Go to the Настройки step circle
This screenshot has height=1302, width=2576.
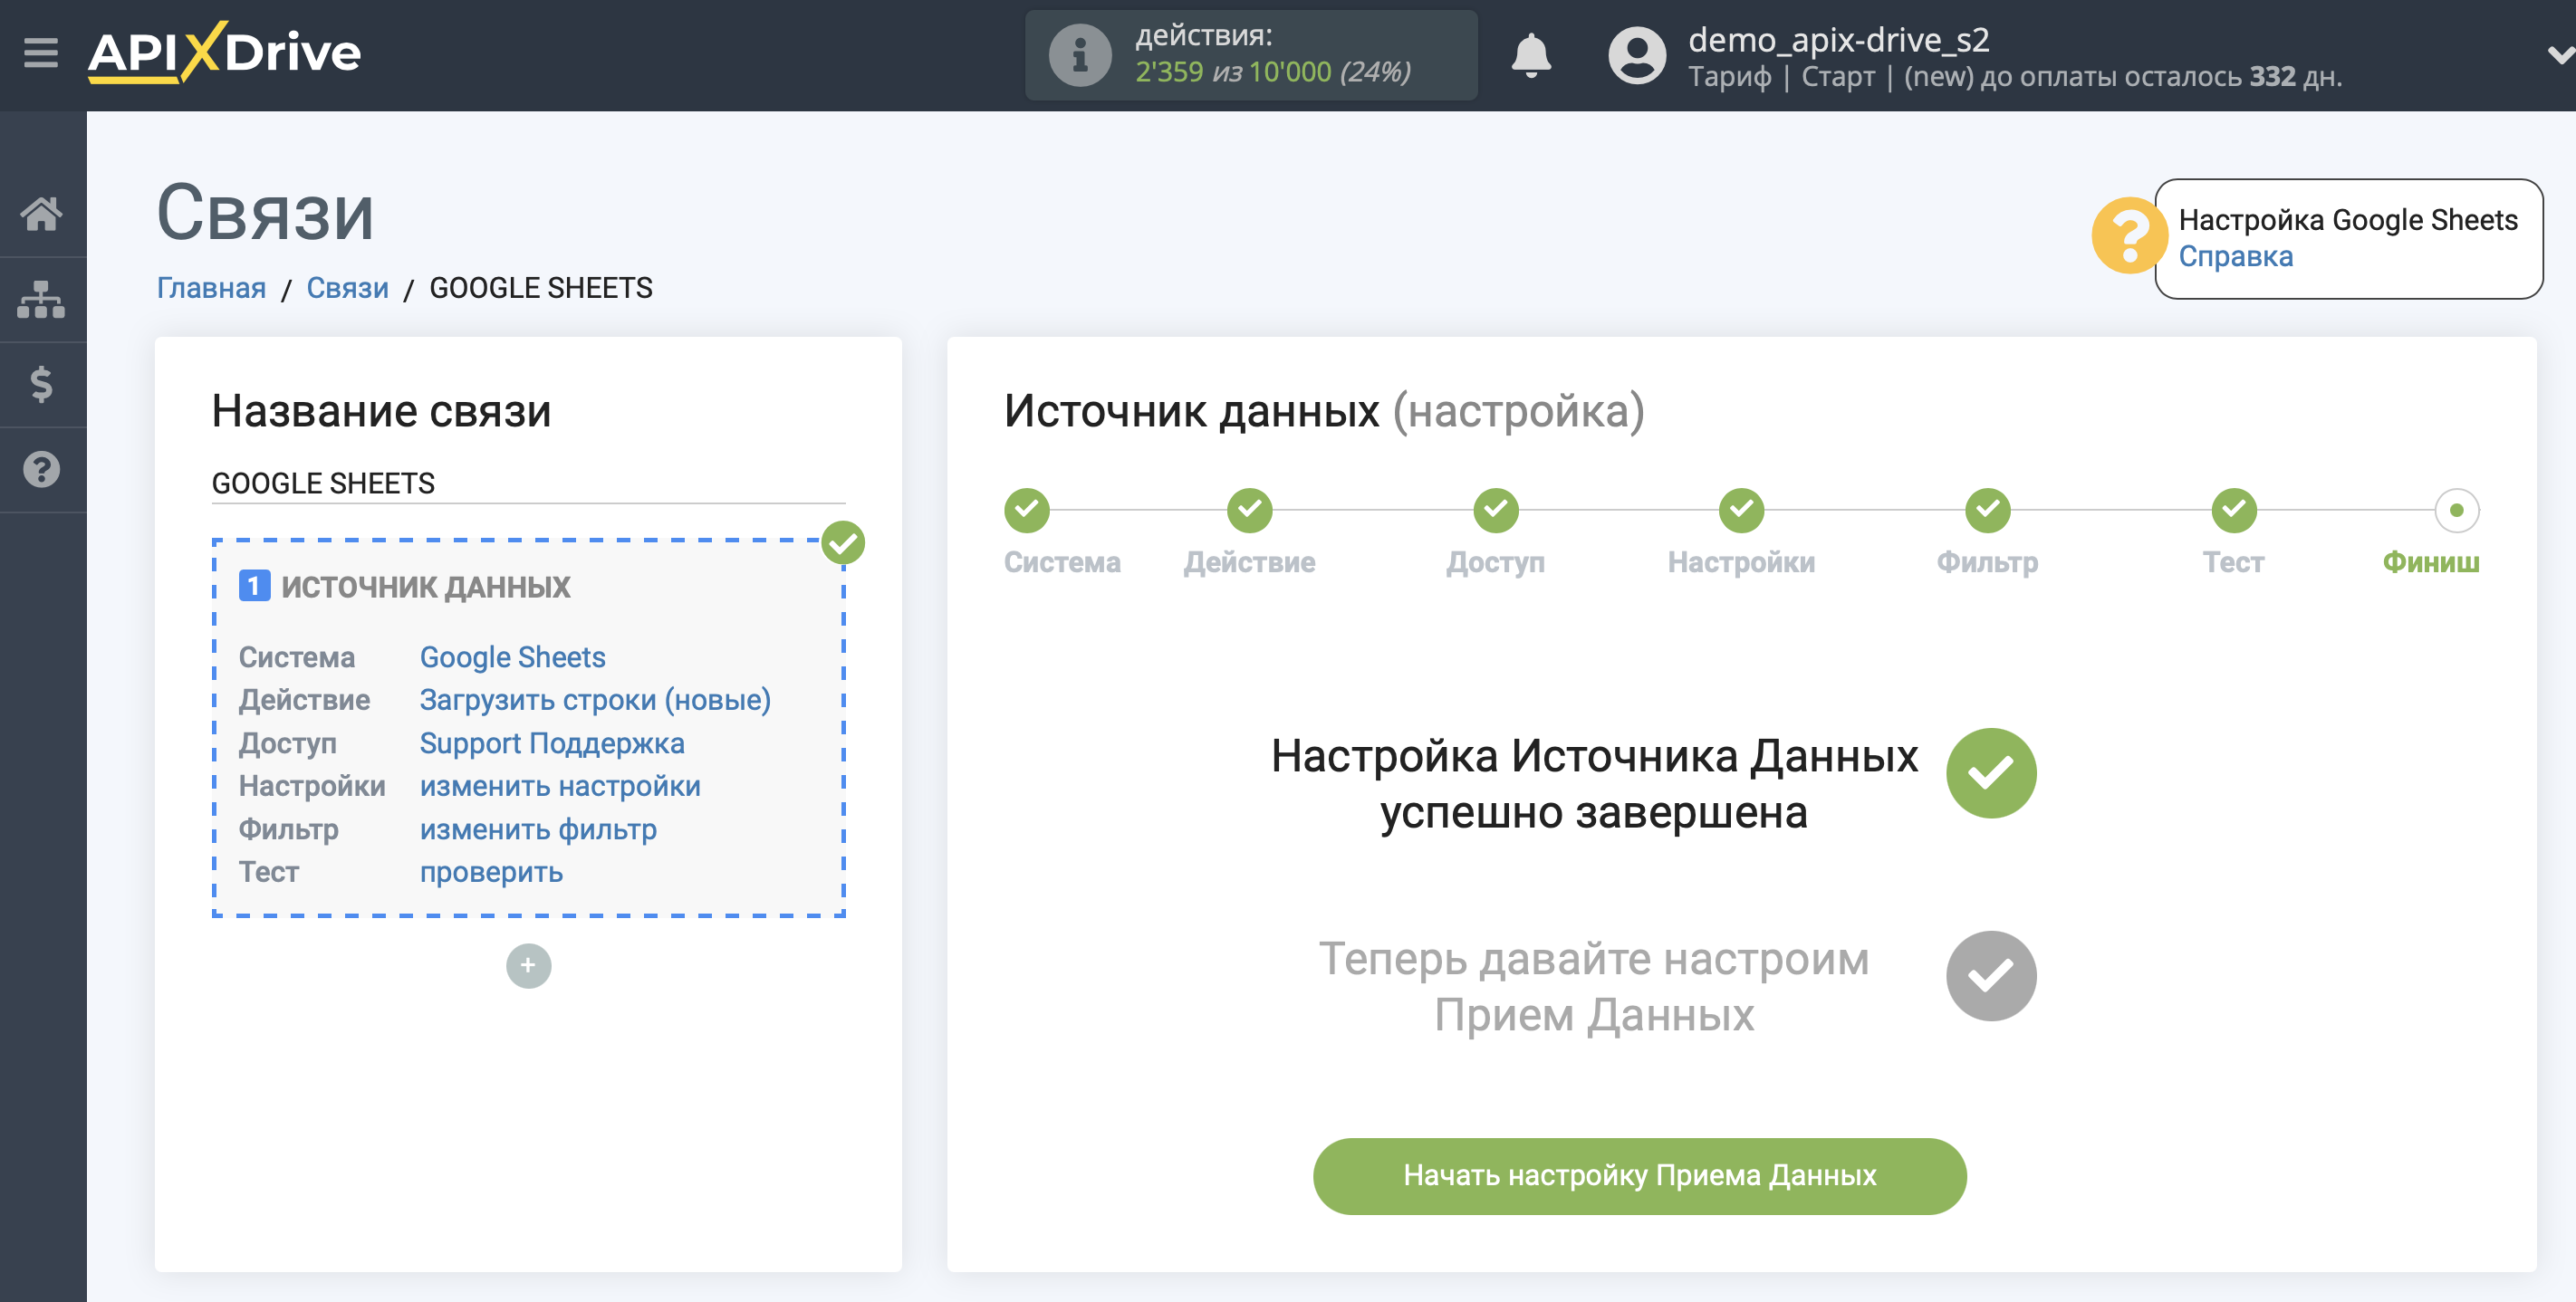point(1741,510)
